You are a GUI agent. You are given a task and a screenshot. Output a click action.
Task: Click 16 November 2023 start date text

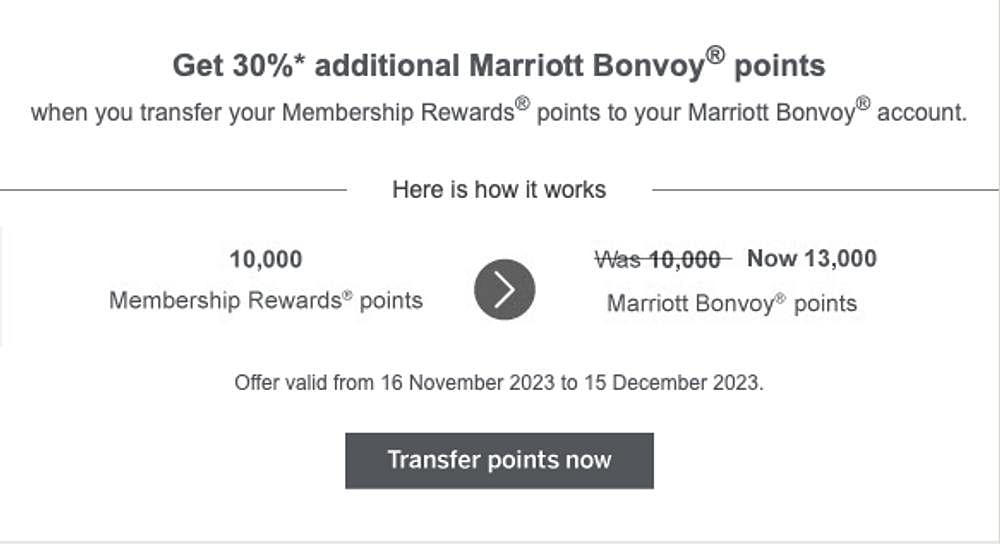click(x=468, y=383)
